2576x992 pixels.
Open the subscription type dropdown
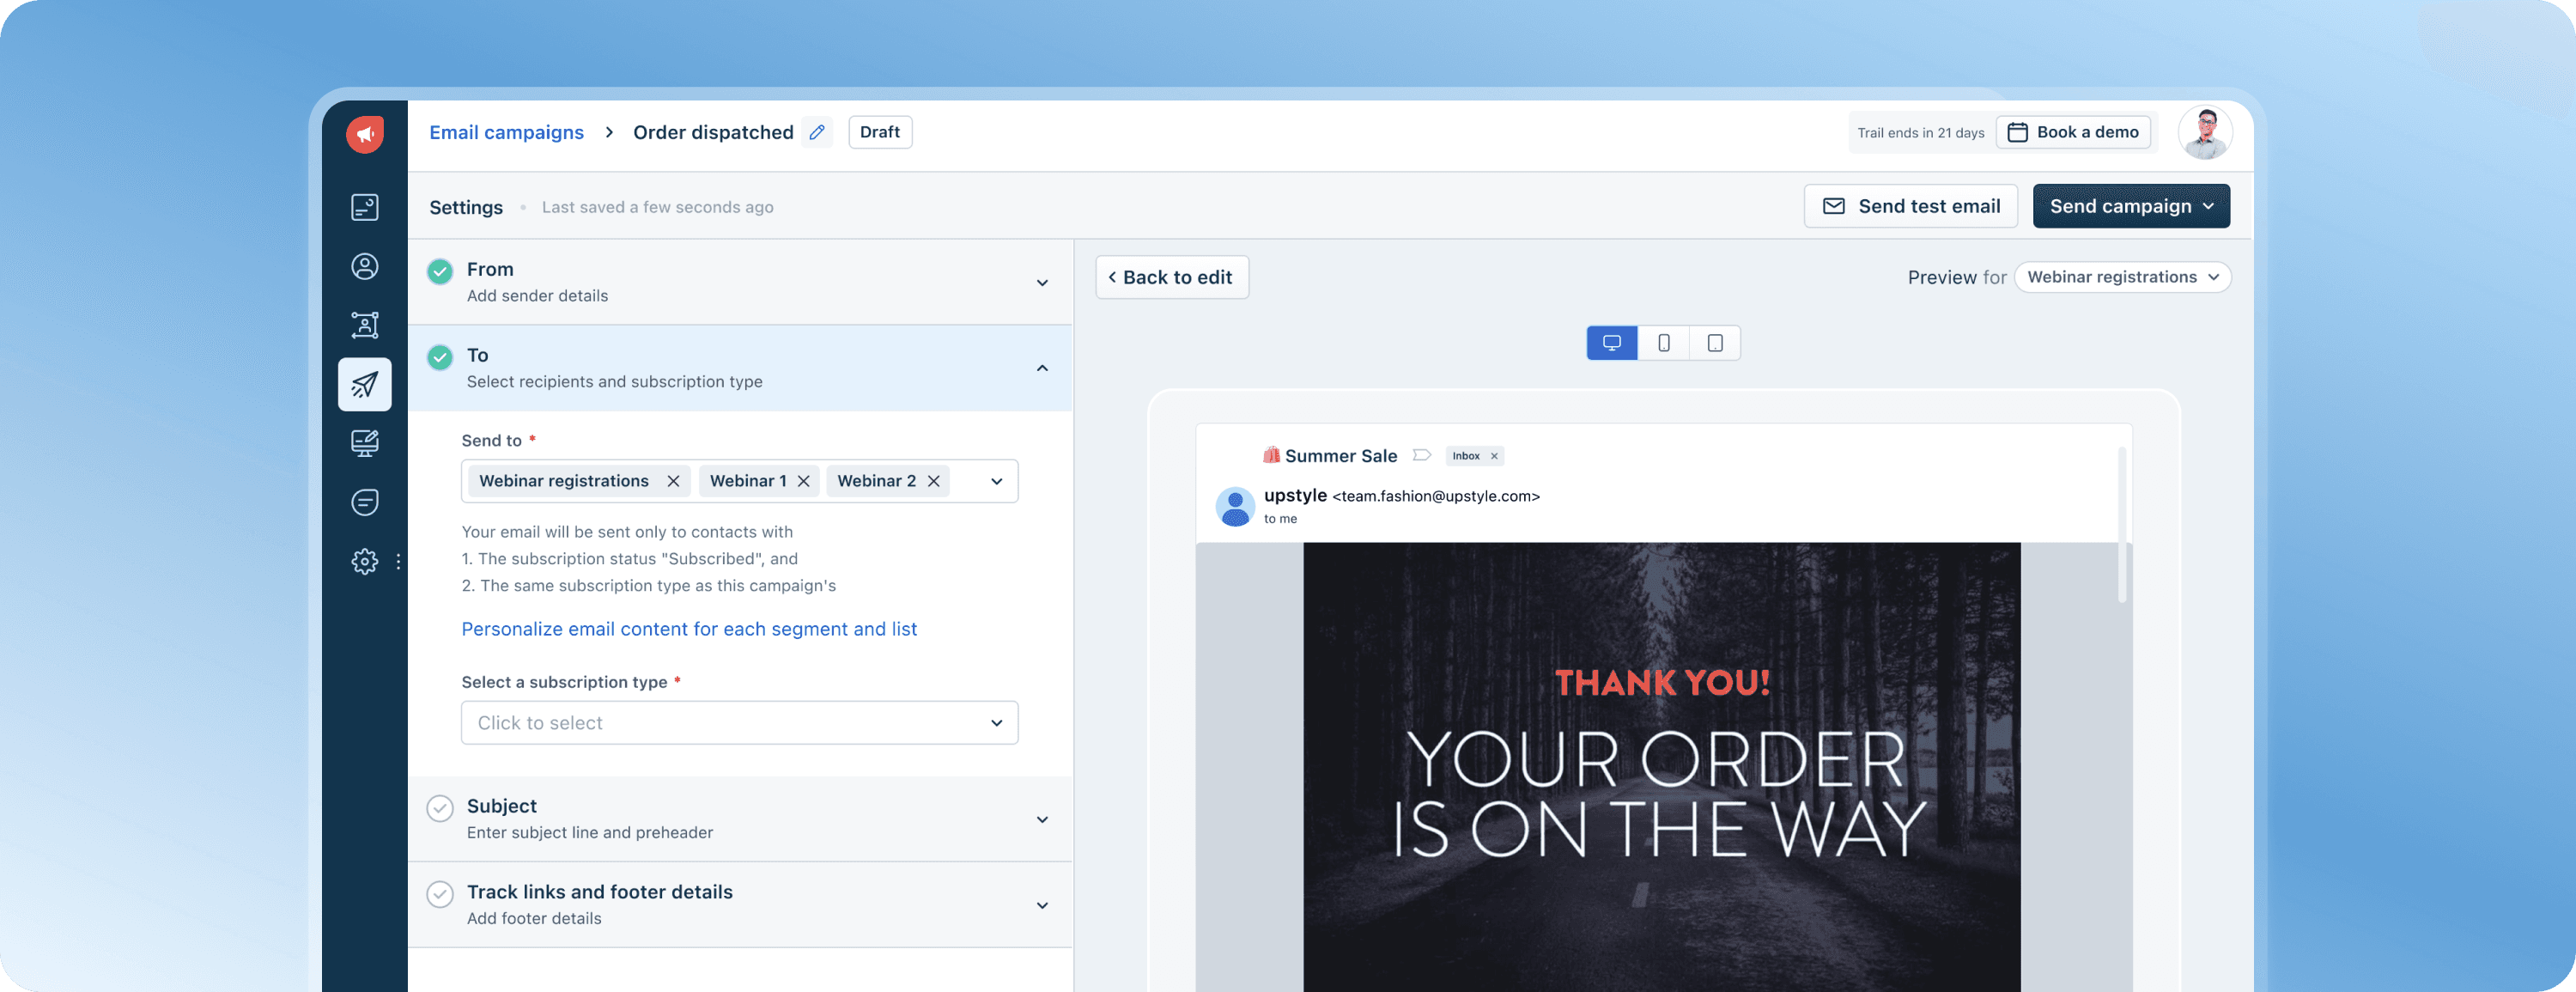pyautogui.click(x=739, y=723)
